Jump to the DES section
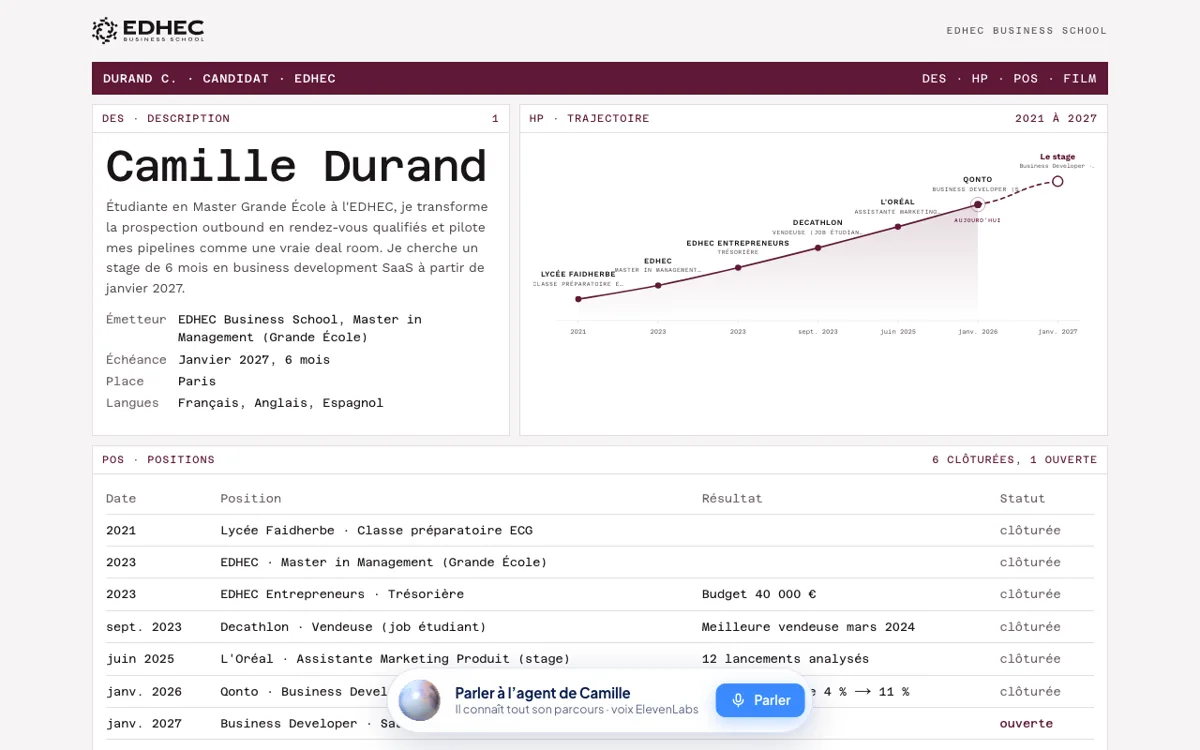The image size is (1200, 750). click(934, 79)
